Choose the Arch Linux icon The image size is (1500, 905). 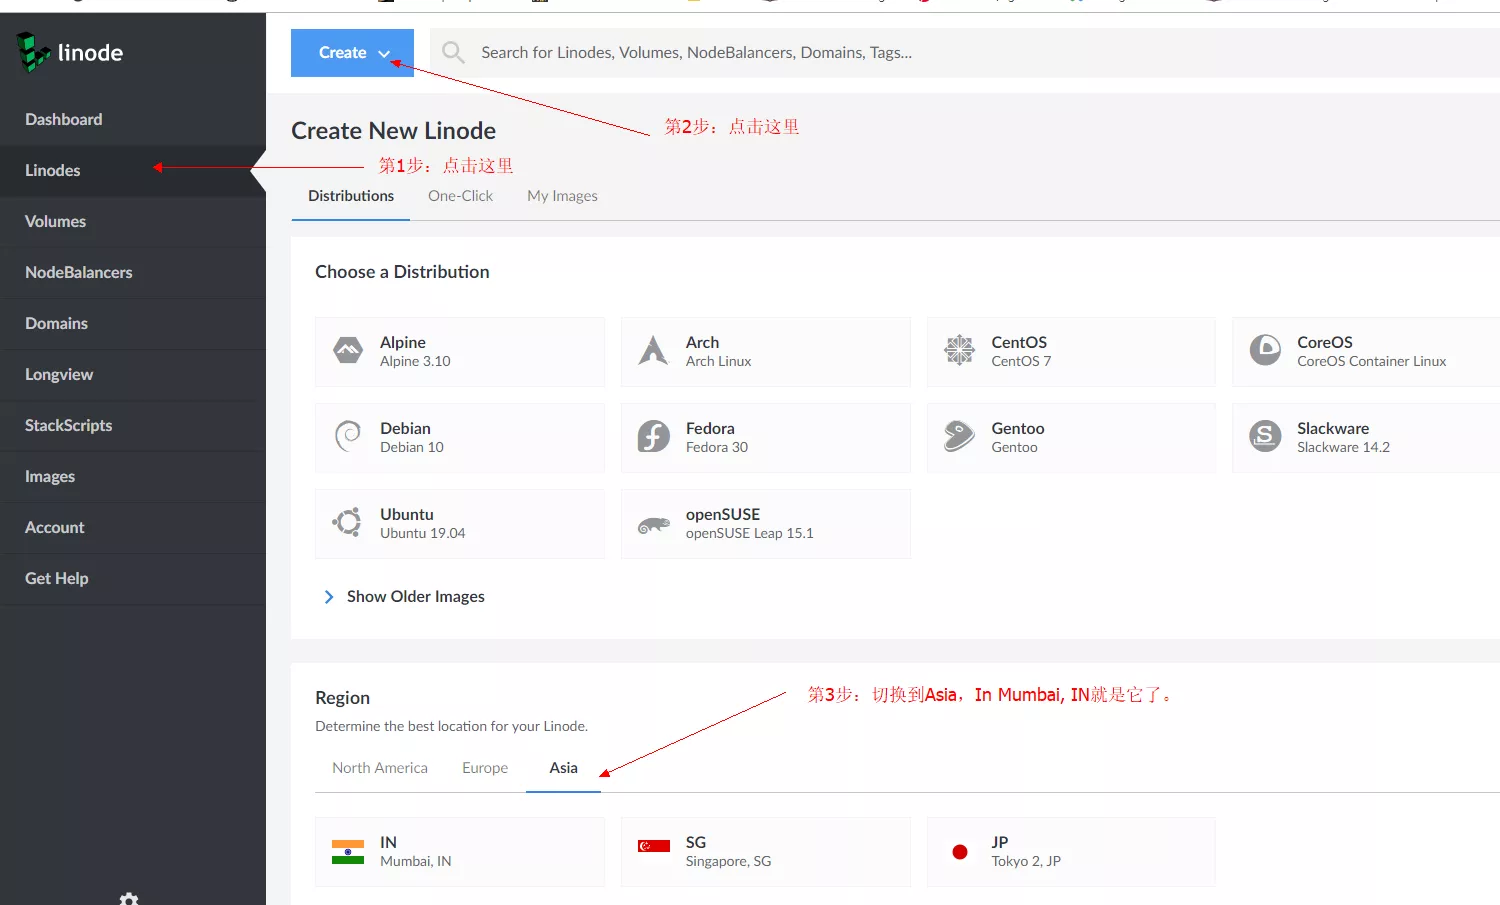coord(653,351)
